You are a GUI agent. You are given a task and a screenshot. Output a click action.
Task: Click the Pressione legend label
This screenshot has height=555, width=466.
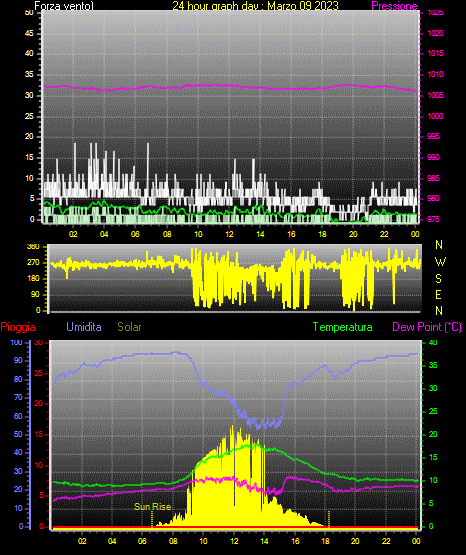(394, 6)
